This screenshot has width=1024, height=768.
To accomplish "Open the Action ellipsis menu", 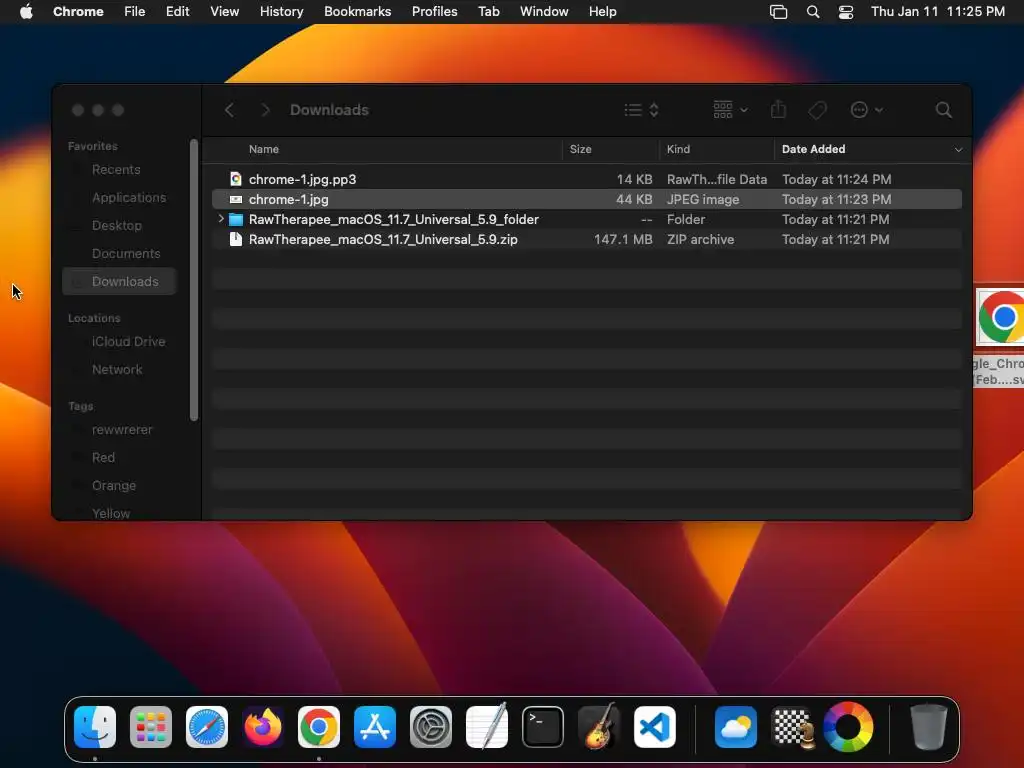I will (867, 110).
